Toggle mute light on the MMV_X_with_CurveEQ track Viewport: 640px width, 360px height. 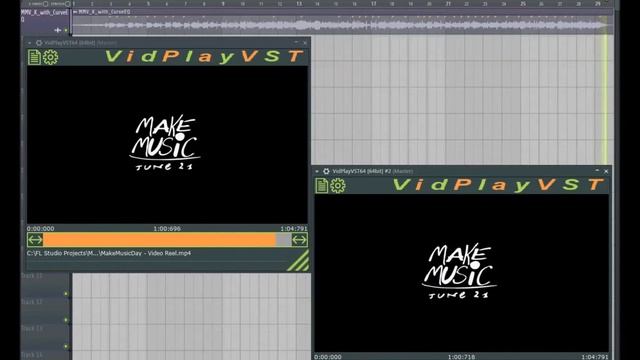(66, 30)
